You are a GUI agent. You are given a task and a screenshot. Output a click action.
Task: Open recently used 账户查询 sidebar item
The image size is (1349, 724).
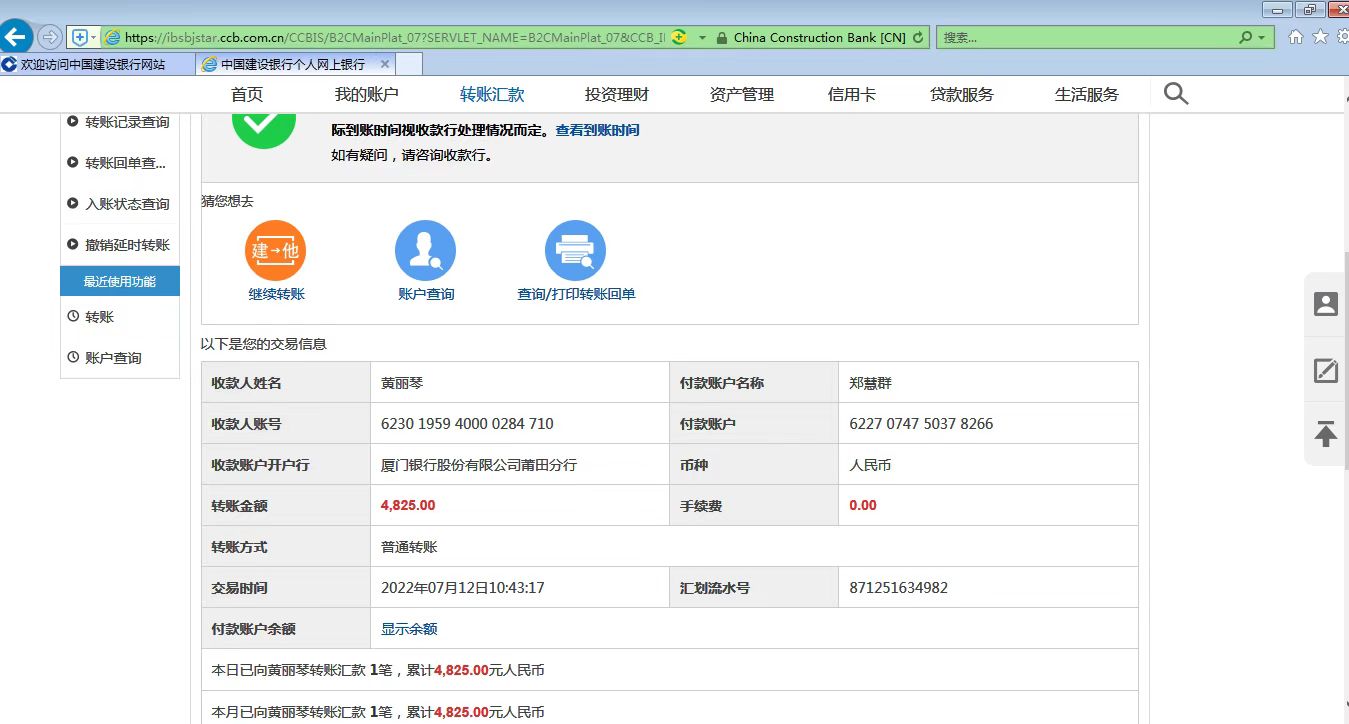tap(113, 358)
